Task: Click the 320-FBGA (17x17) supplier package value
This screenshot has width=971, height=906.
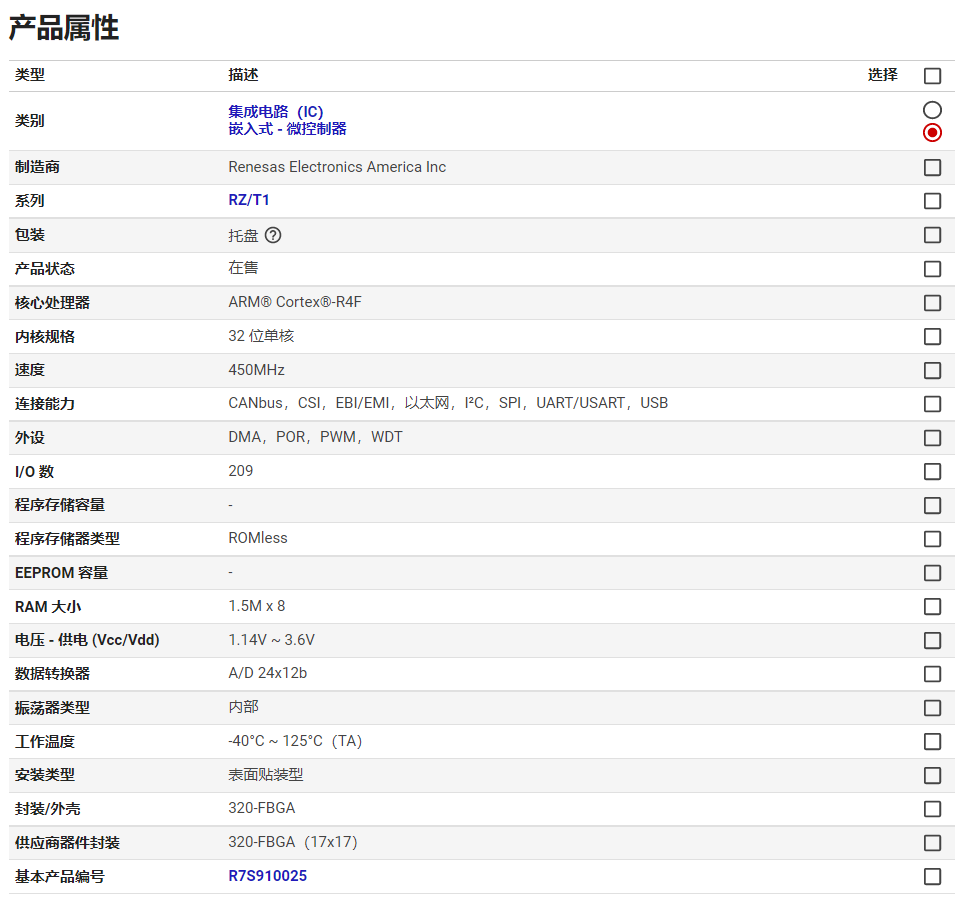Action: (x=293, y=842)
